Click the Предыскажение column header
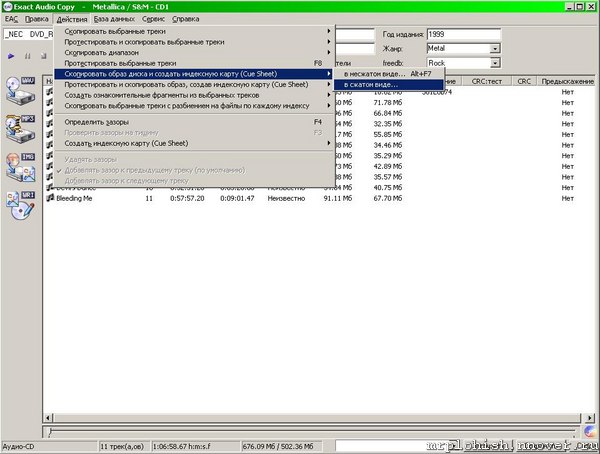Viewport: 600px width, 454px height. click(567, 81)
